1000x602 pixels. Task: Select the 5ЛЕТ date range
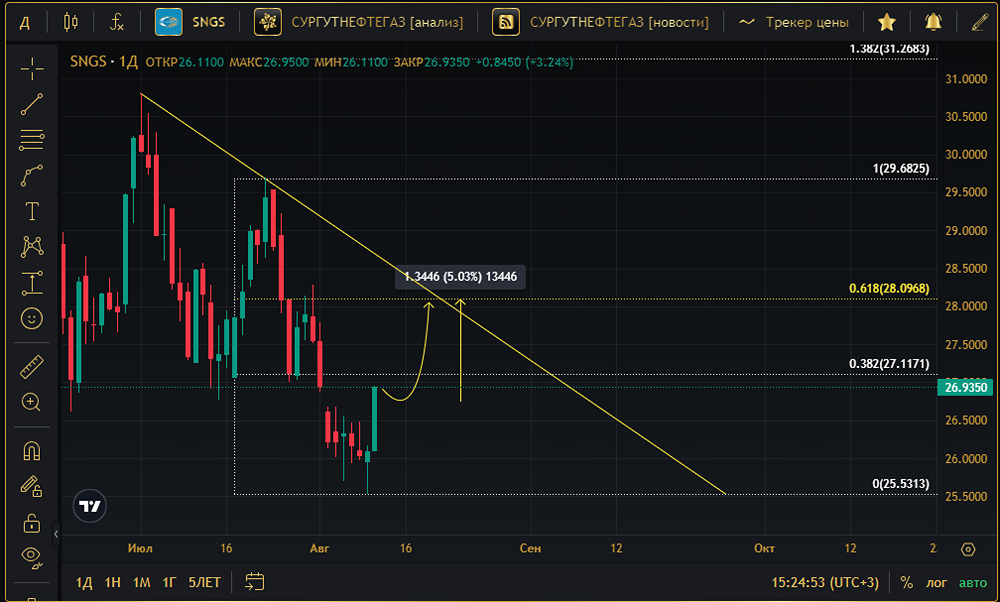point(204,582)
